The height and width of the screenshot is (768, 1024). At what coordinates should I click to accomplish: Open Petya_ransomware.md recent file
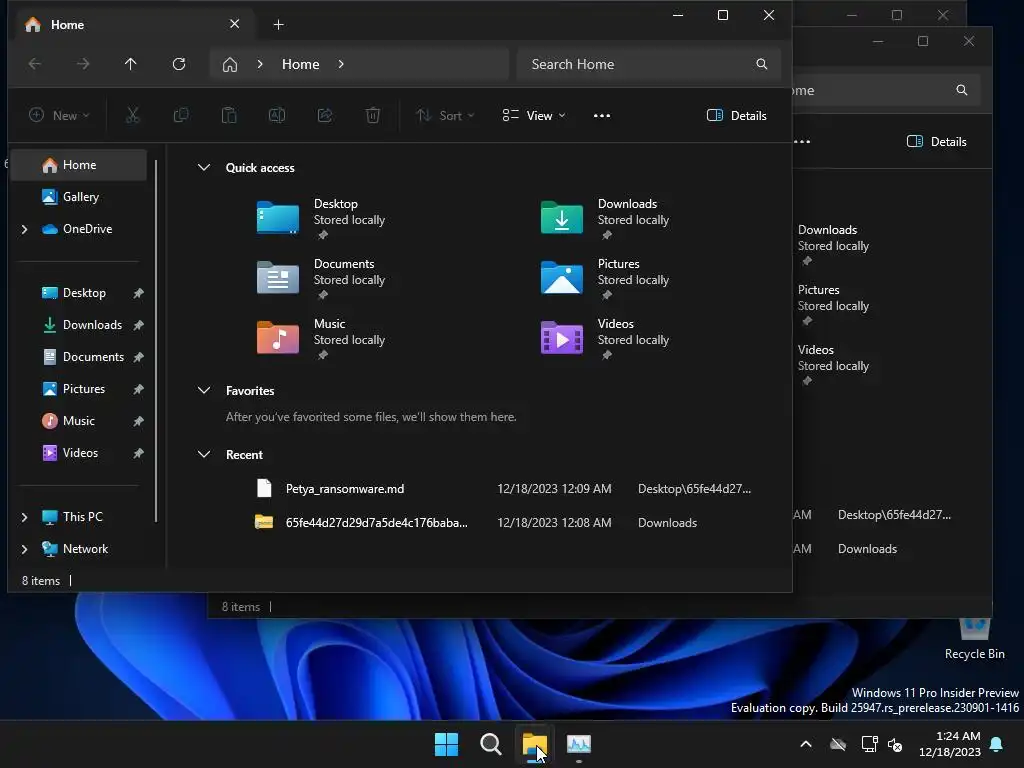(x=503, y=489)
